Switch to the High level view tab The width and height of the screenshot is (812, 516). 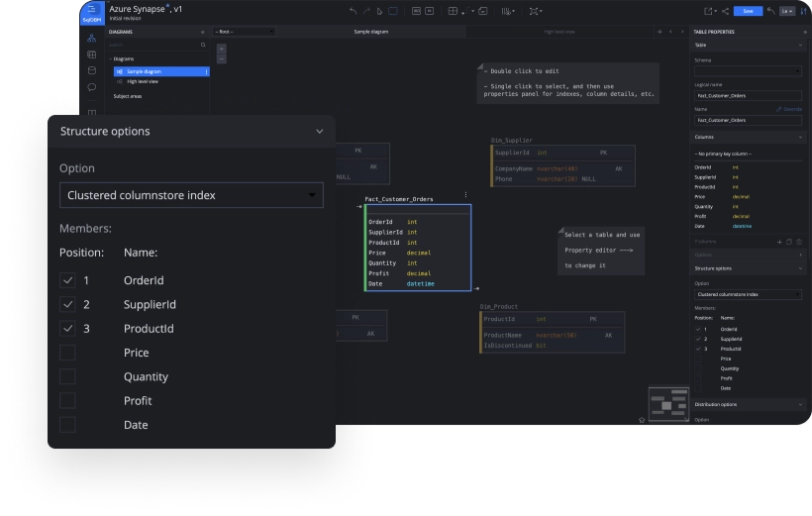[x=559, y=32]
